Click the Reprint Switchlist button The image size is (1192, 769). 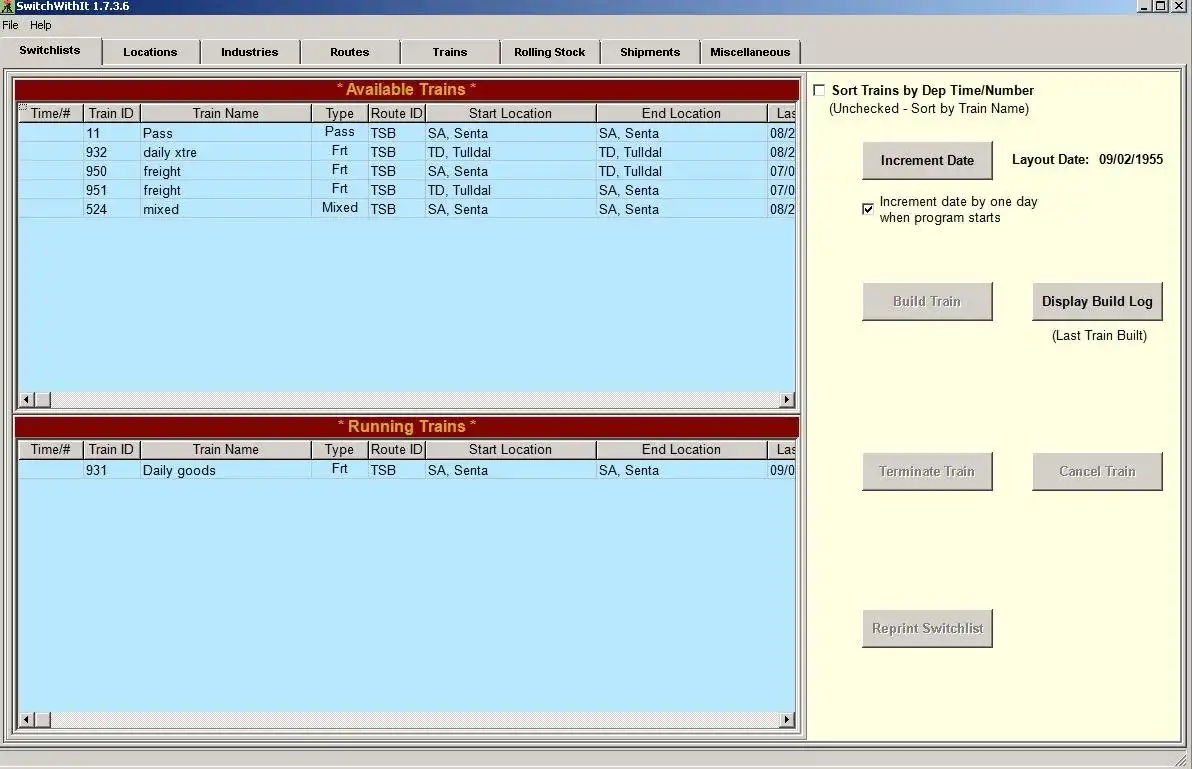click(926, 628)
